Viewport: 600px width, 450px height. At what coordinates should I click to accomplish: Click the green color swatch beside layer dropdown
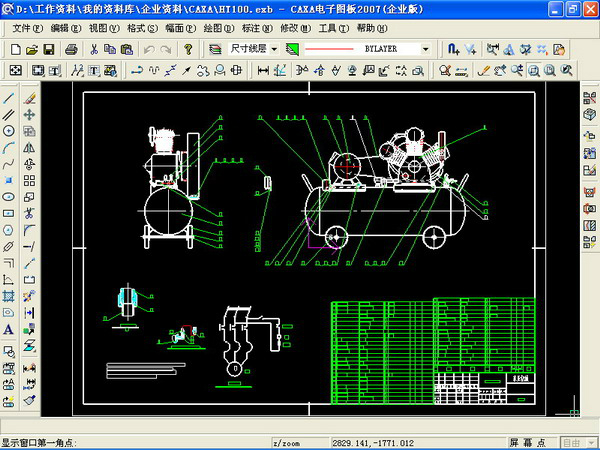click(292, 48)
